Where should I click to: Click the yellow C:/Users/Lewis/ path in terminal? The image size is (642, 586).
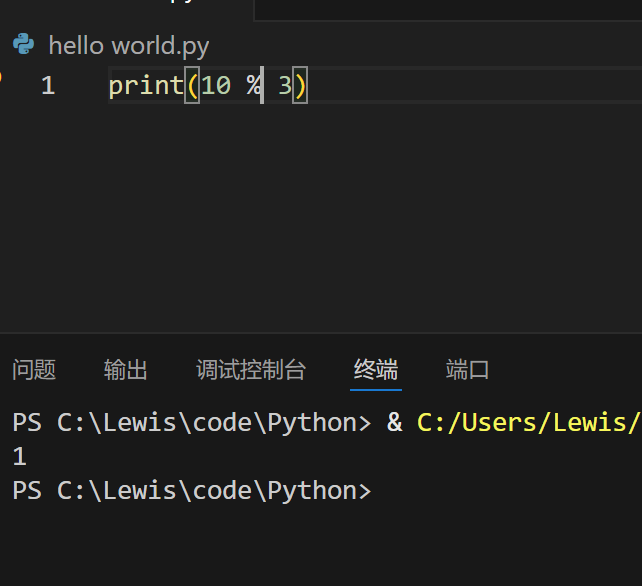[x=528, y=423]
